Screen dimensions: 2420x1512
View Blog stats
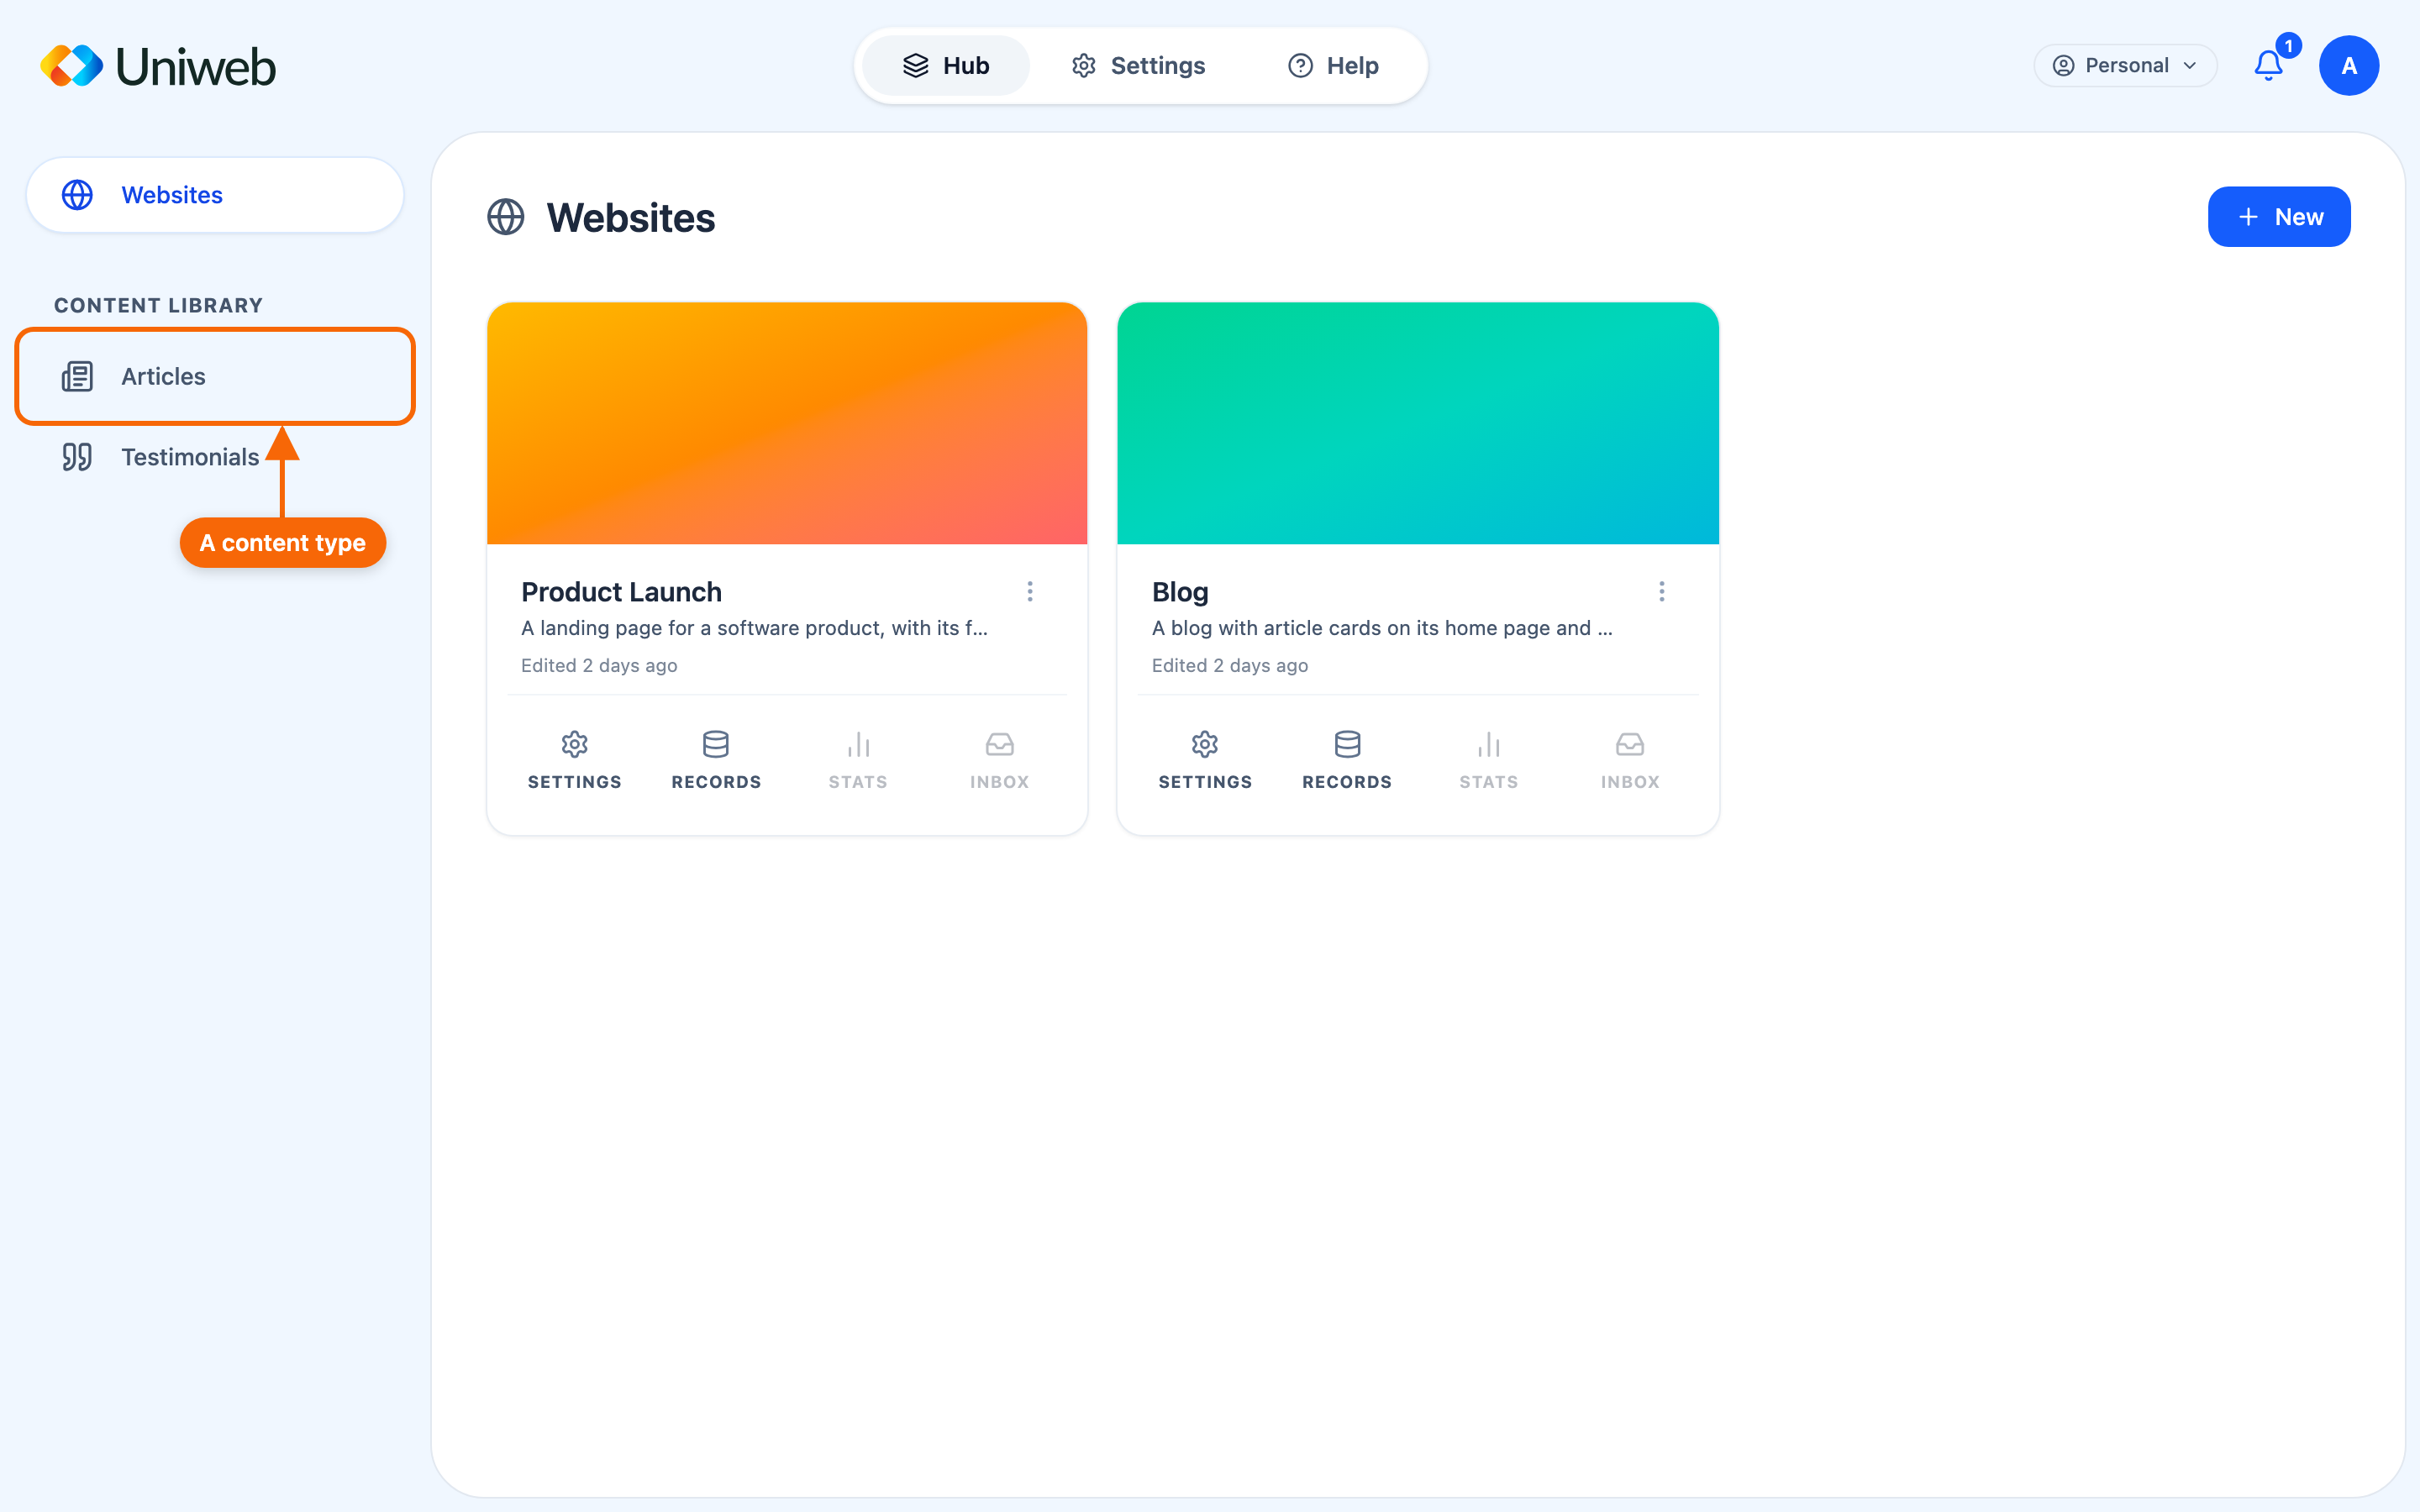coord(1488,760)
